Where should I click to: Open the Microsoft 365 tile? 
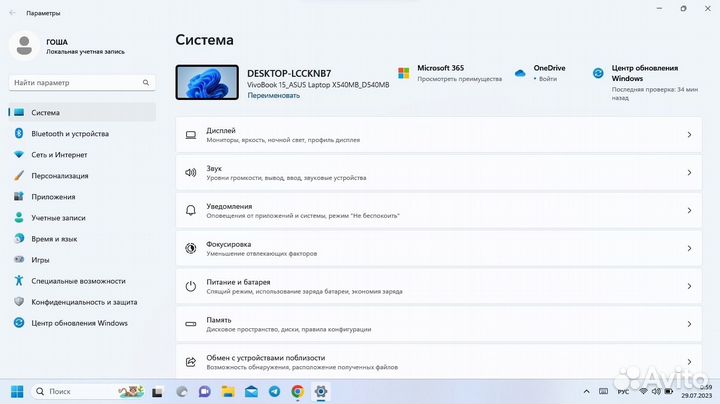click(x=450, y=73)
